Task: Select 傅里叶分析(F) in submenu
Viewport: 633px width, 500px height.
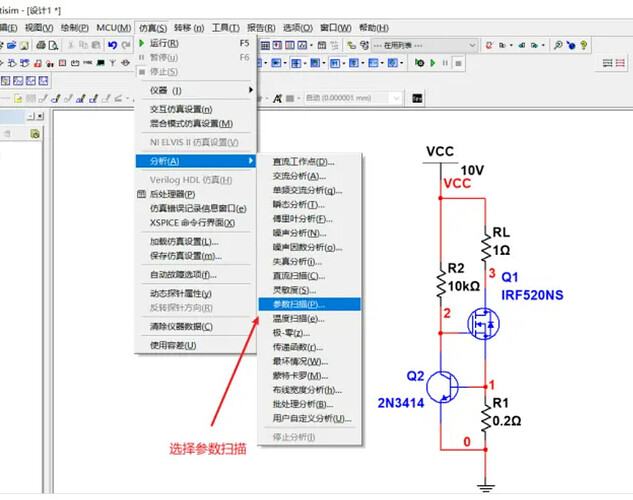Action: coord(310,219)
